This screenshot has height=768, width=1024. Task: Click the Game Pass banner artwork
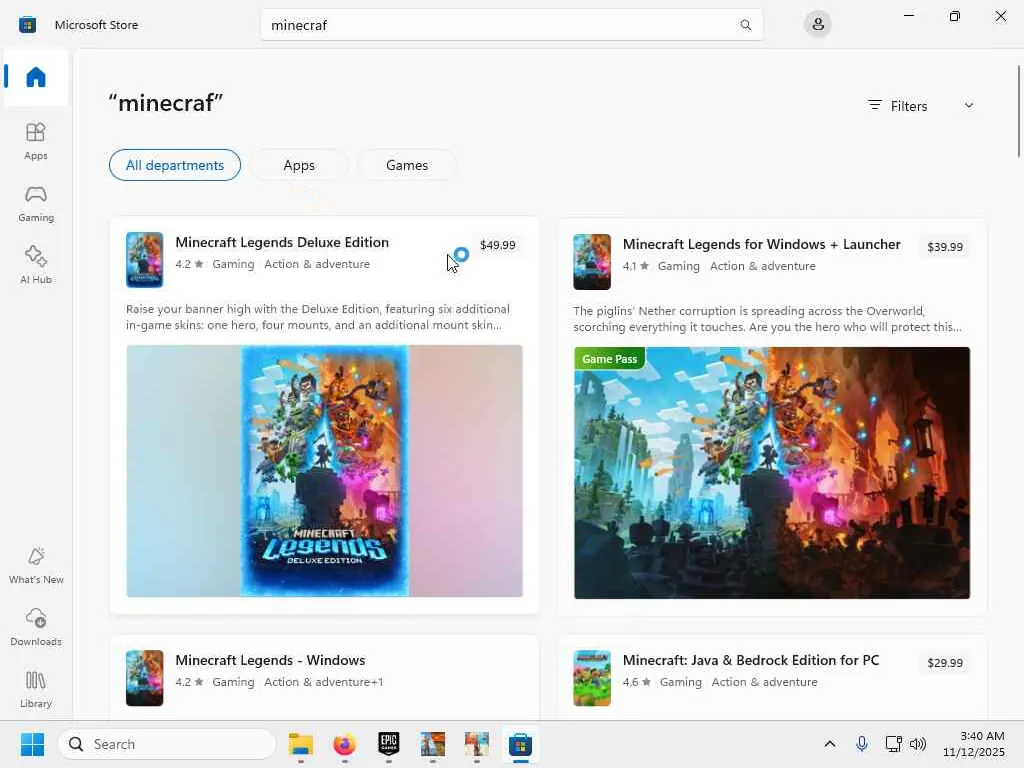coord(772,473)
